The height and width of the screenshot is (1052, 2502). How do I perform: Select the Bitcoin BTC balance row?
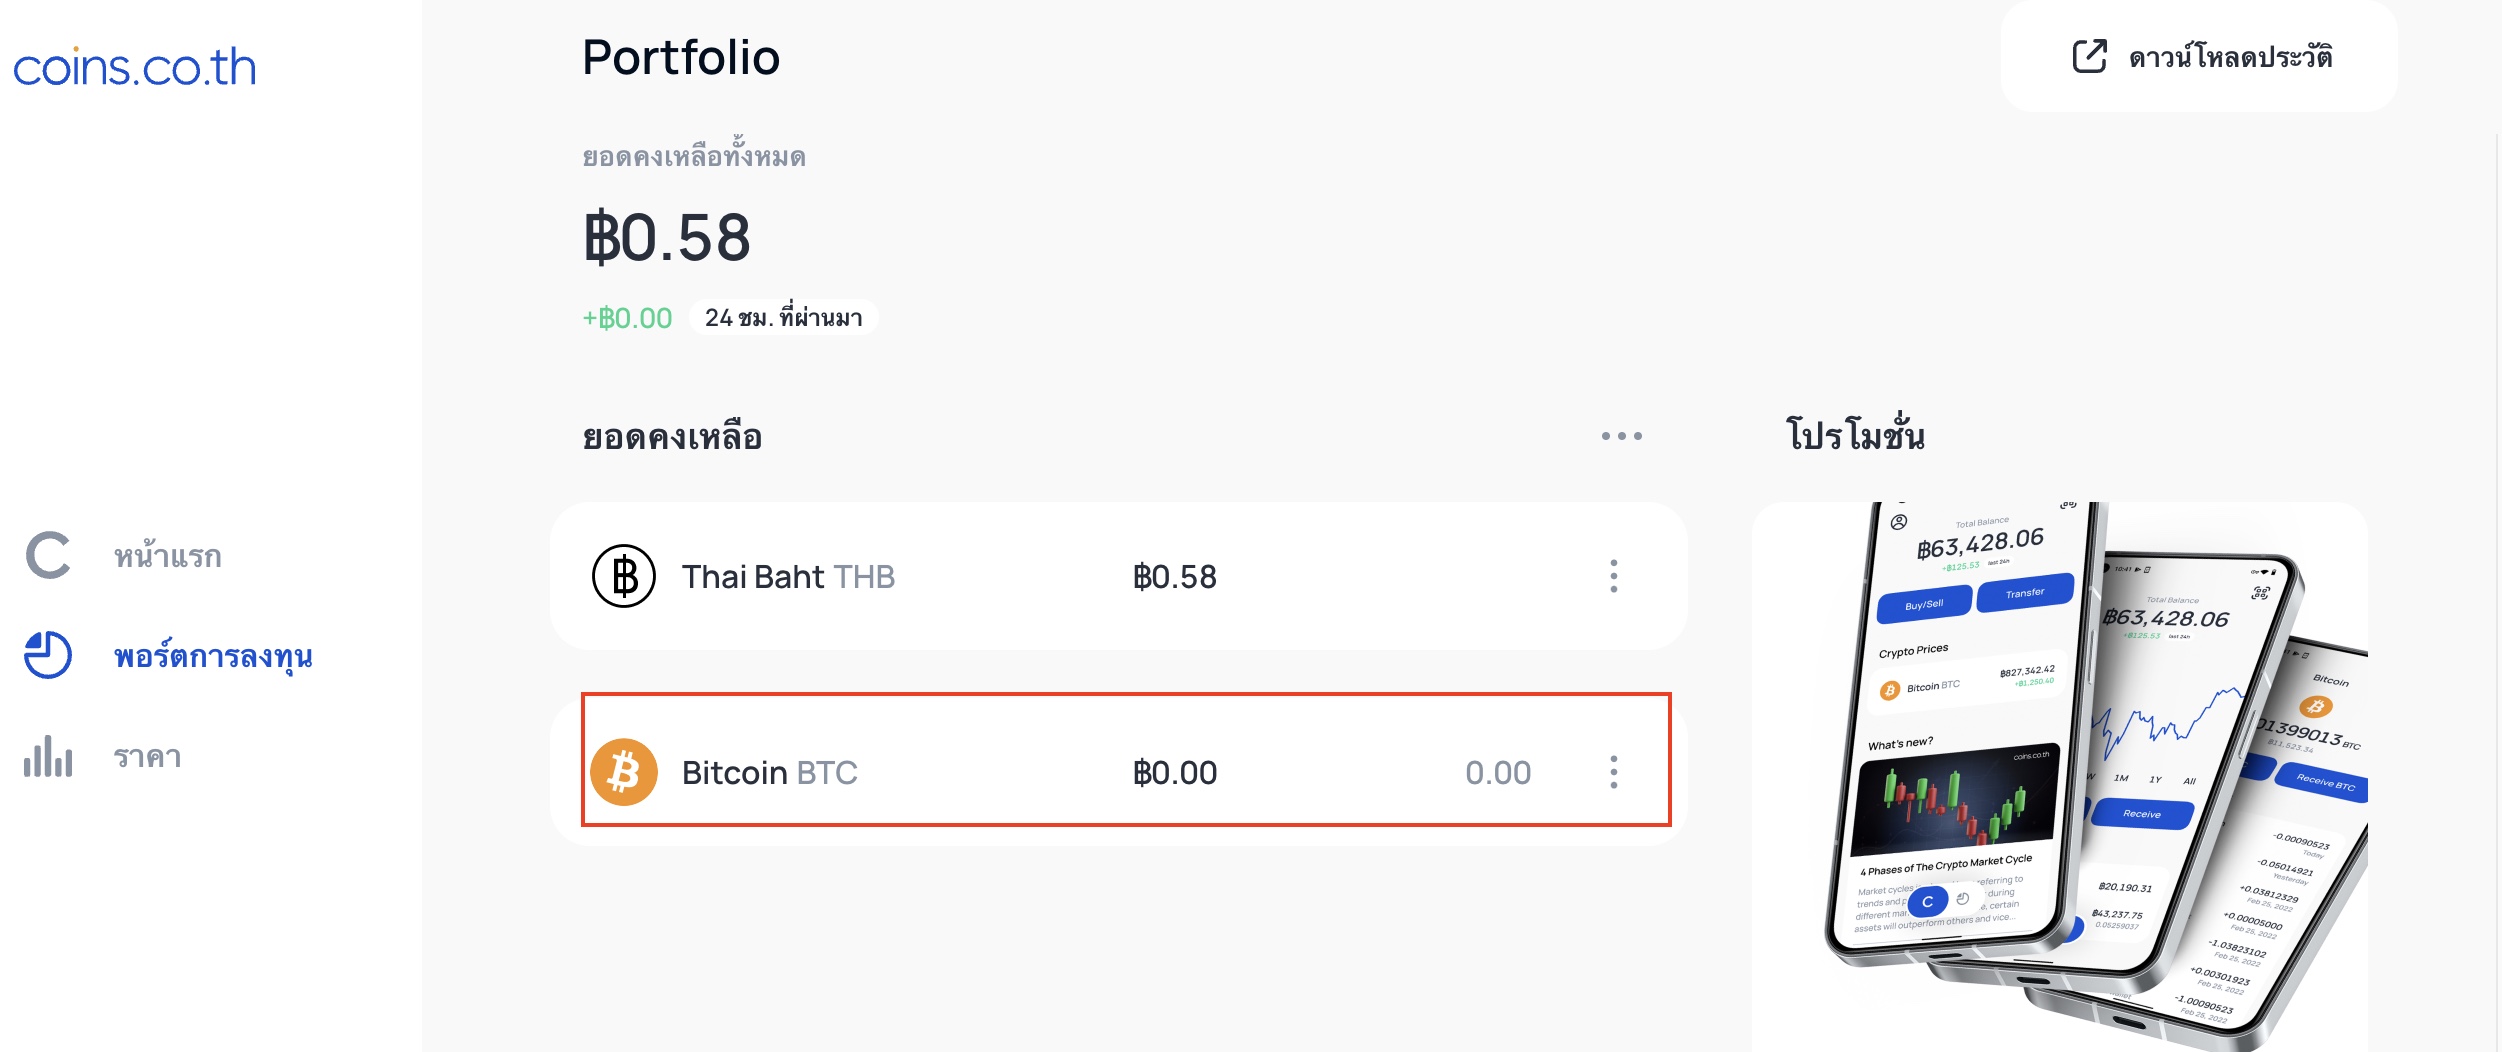click(x=1119, y=772)
